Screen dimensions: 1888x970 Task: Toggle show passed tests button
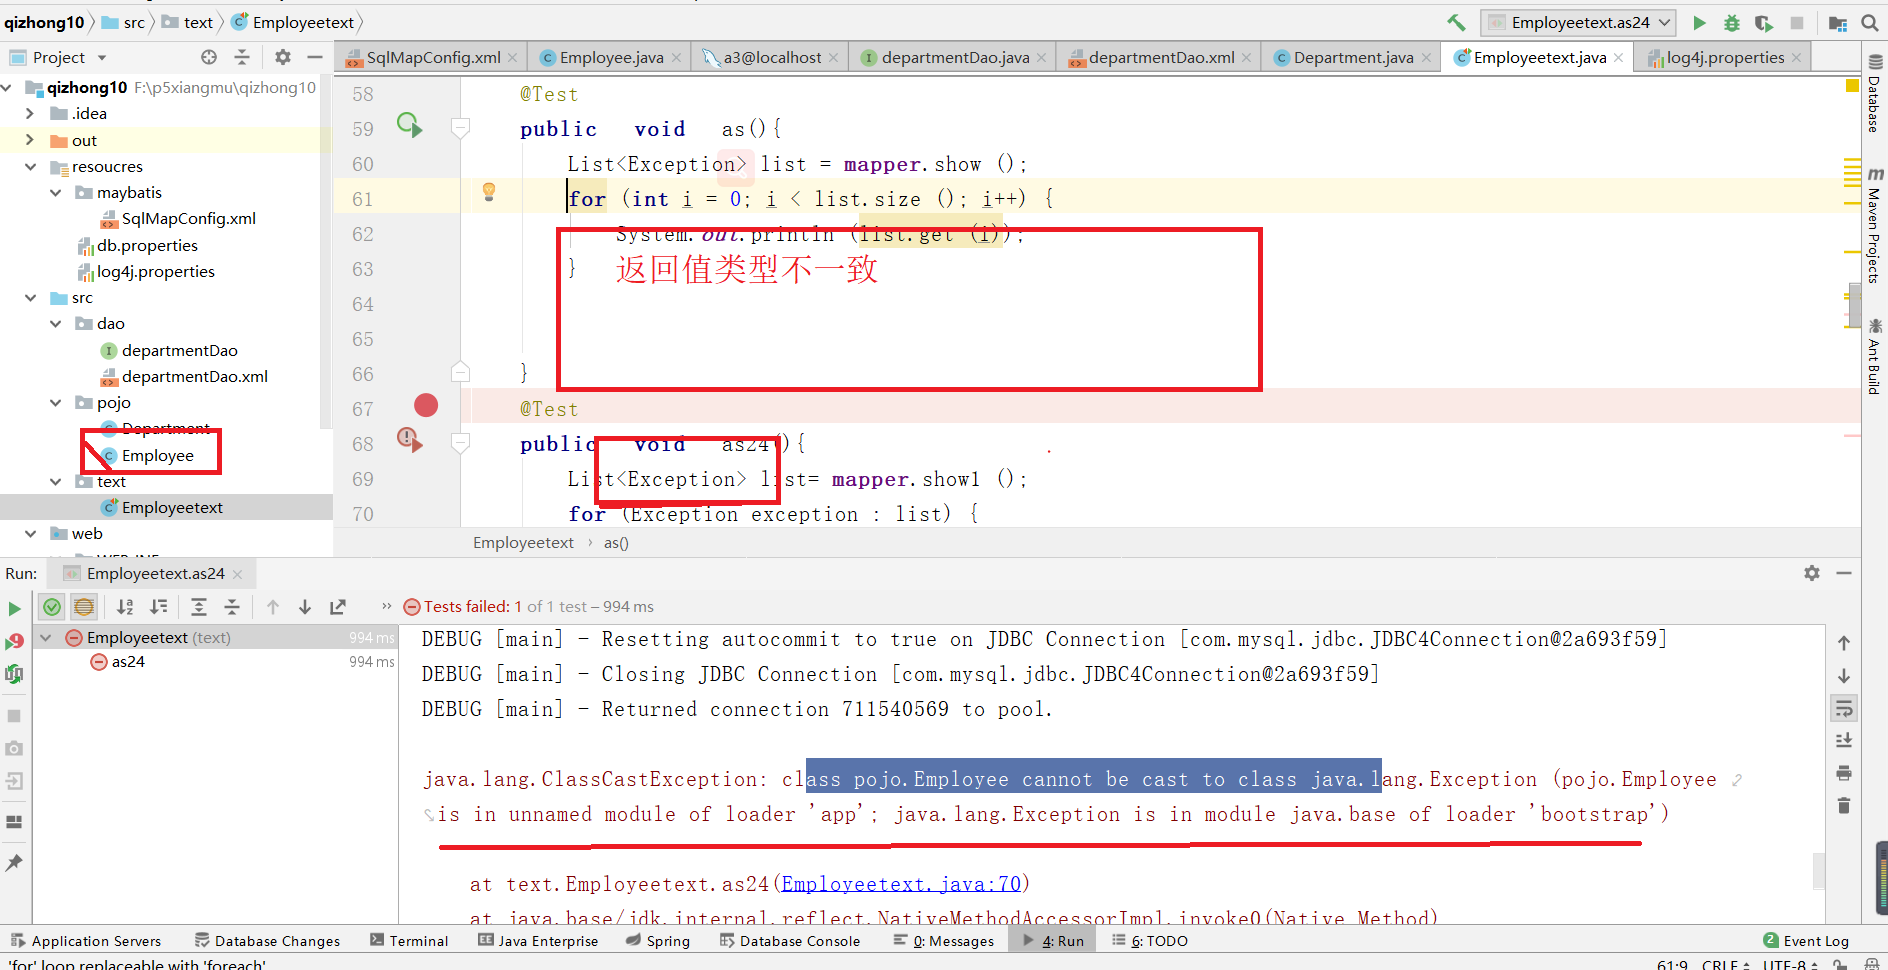(52, 606)
